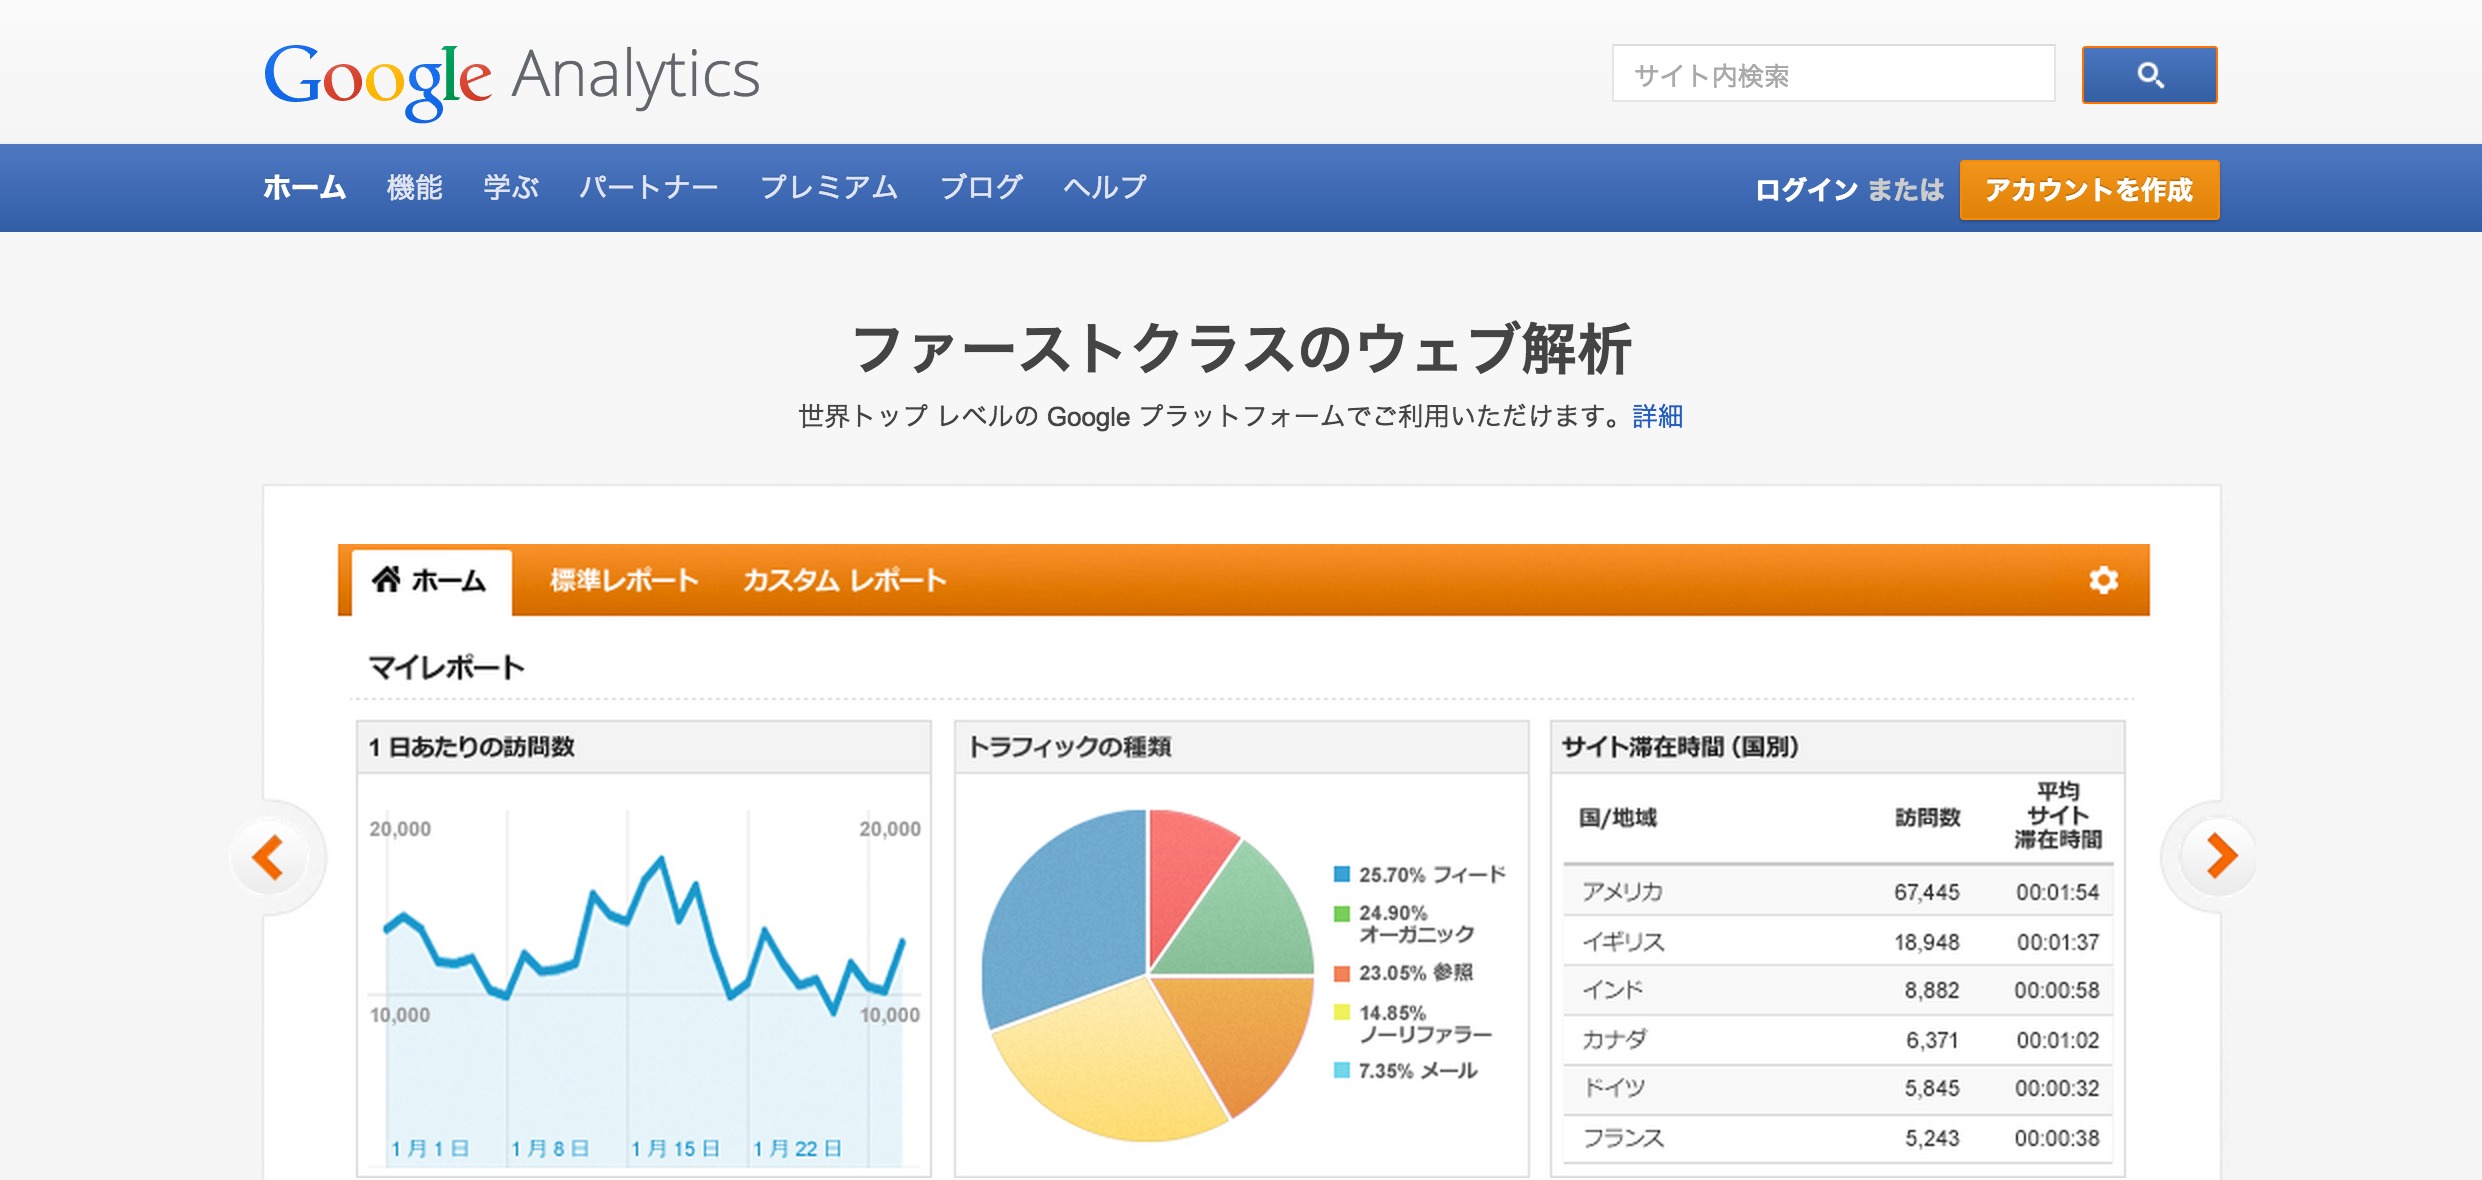Image resolution: width=2482 pixels, height=1180 pixels.
Task: Click the アカウントを作成 button
Action: pos(2089,190)
